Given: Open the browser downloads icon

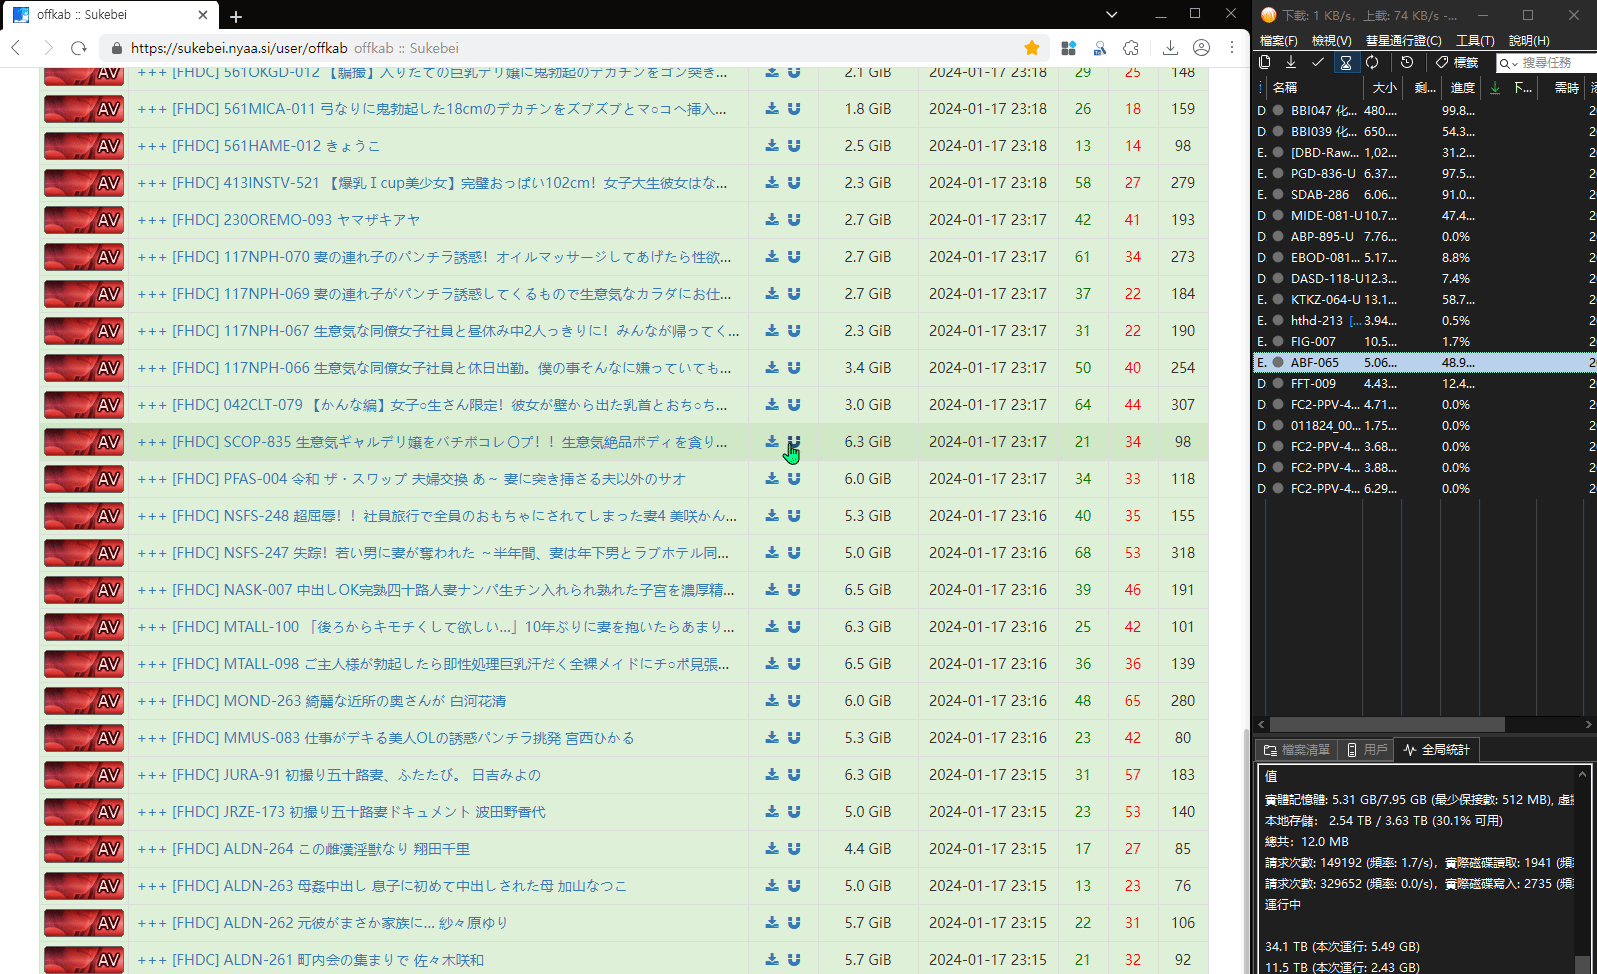Looking at the screenshot, I should pos(1170,48).
